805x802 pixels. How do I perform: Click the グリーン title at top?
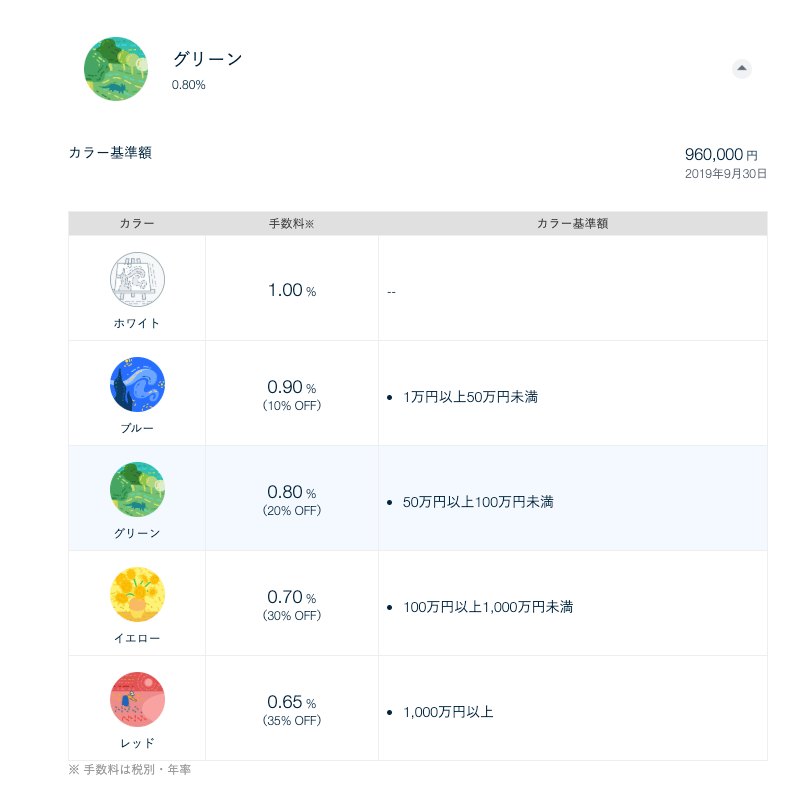[207, 59]
